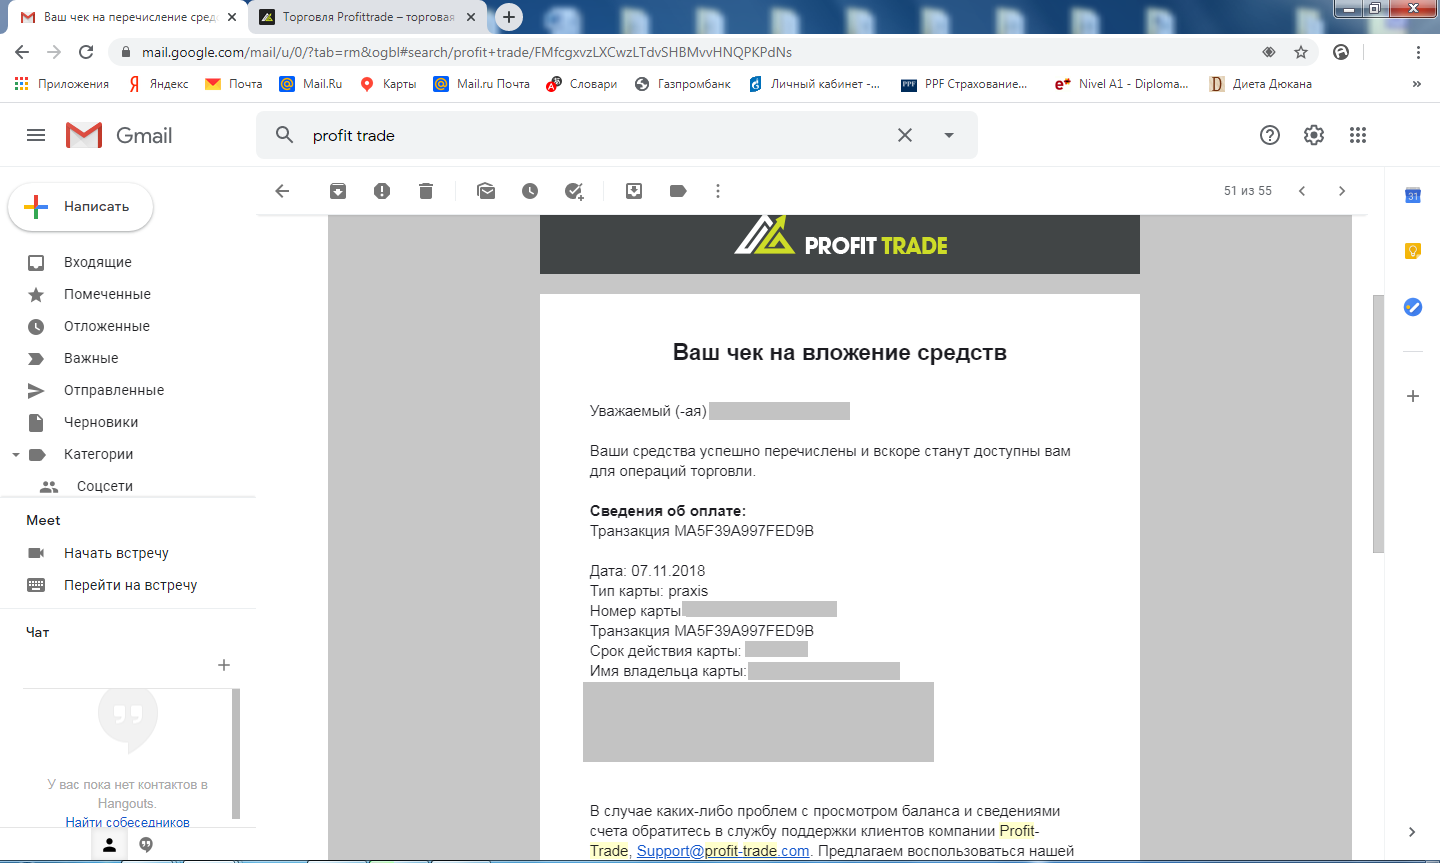Clear the search field with X
This screenshot has width=1440, height=863.
tap(905, 135)
